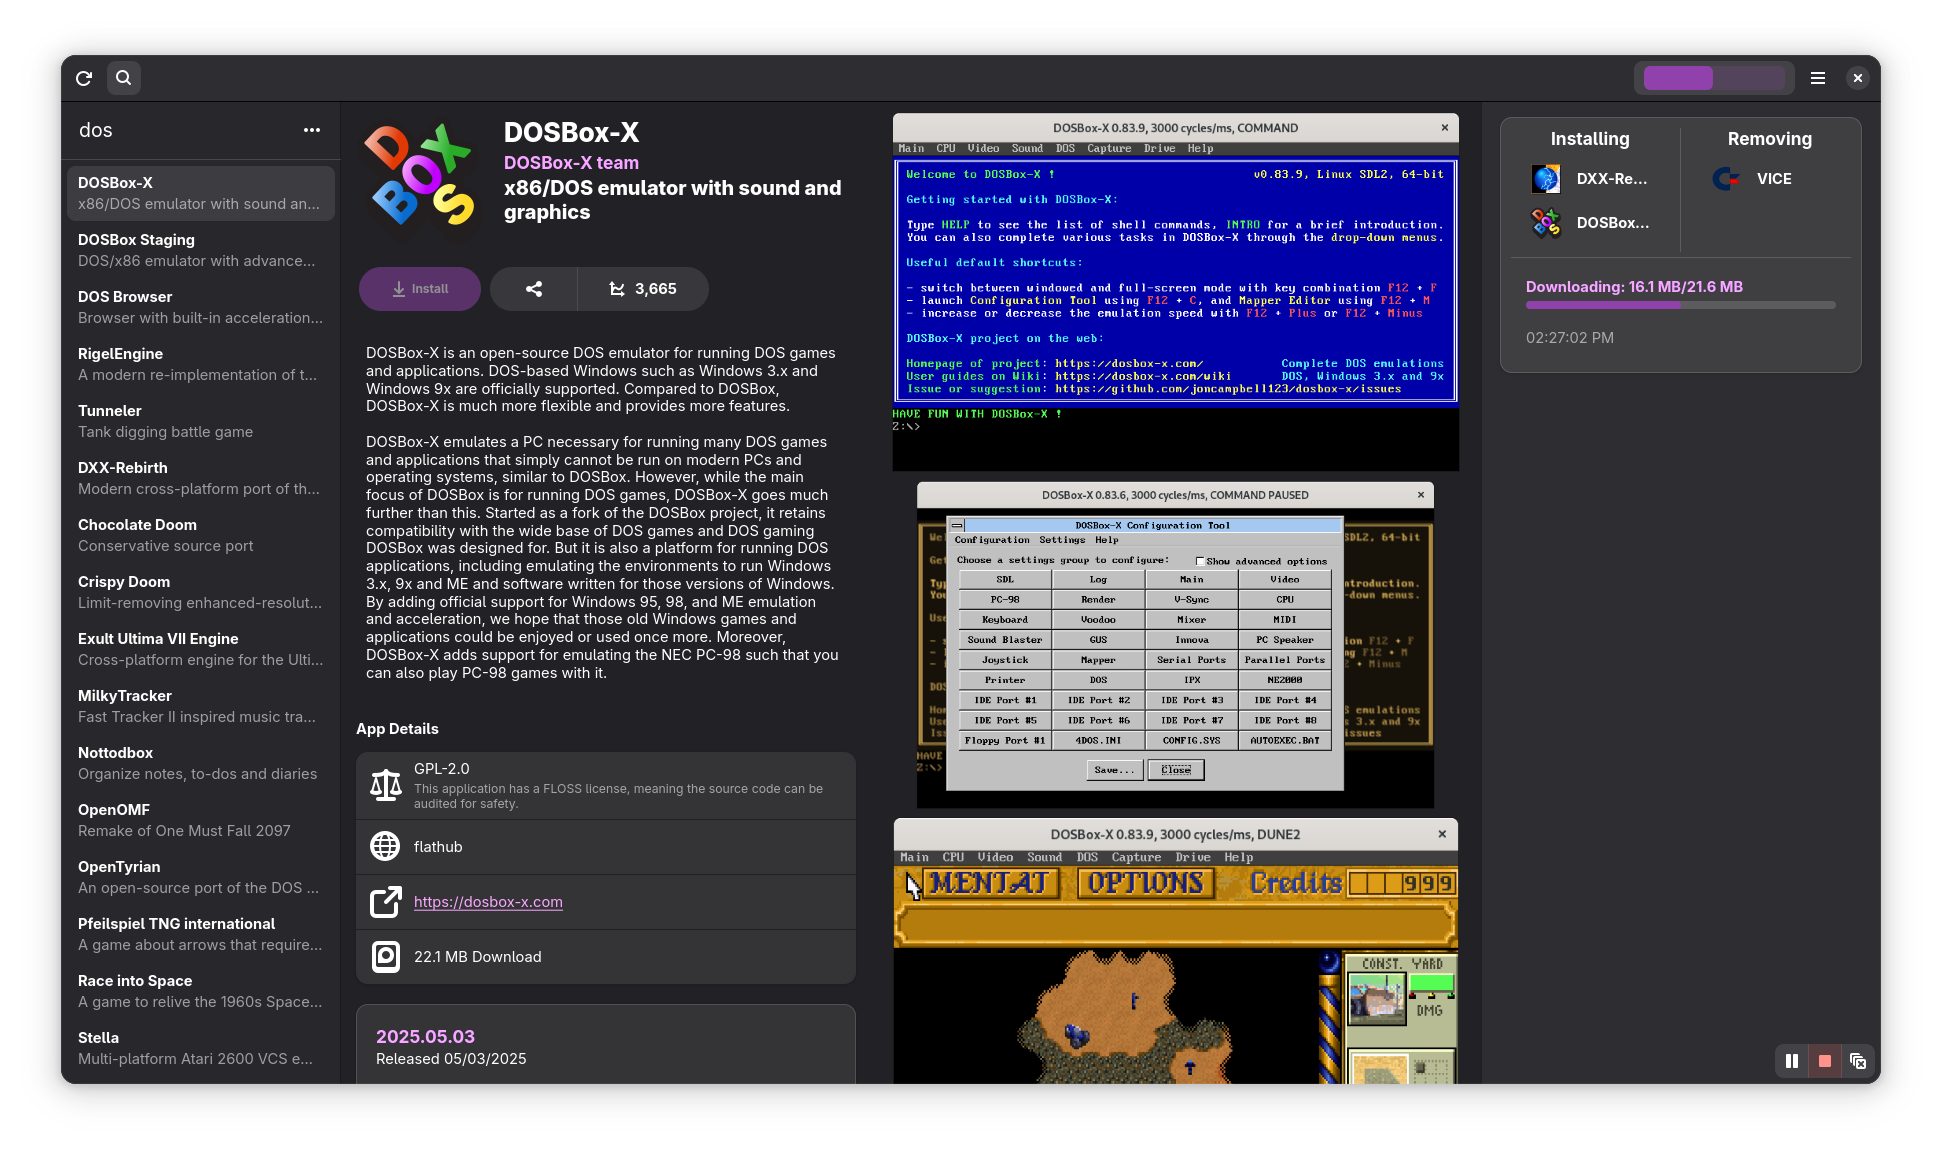Image resolution: width=1942 pixels, height=1151 pixels.
Task: Open the https://dosbox-x.com link
Action: tap(488, 902)
